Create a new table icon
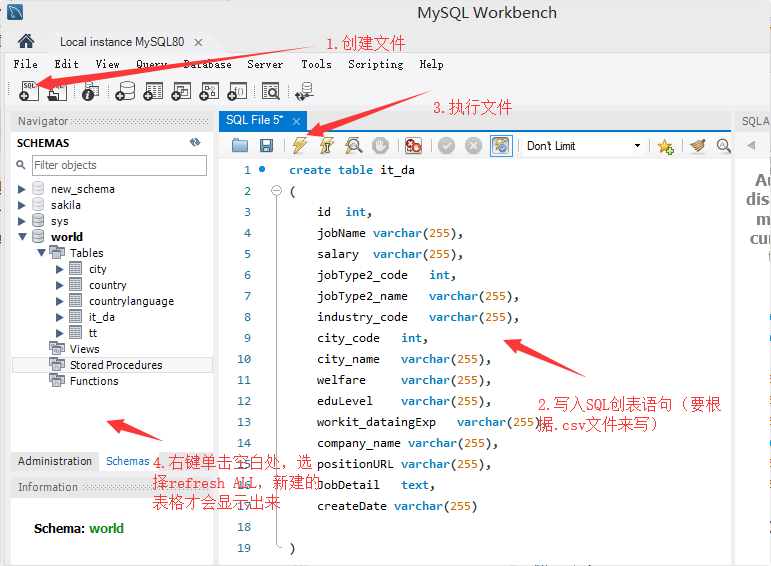This screenshot has height=566, width=771. [153, 91]
